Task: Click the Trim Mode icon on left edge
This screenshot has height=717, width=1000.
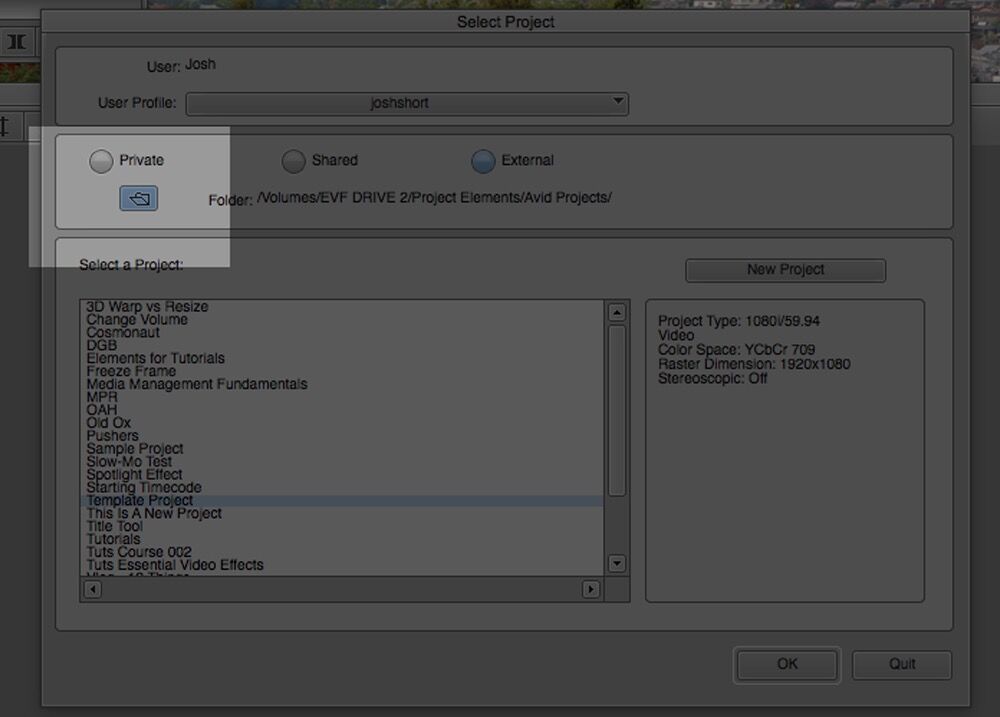Action: [x=16, y=43]
